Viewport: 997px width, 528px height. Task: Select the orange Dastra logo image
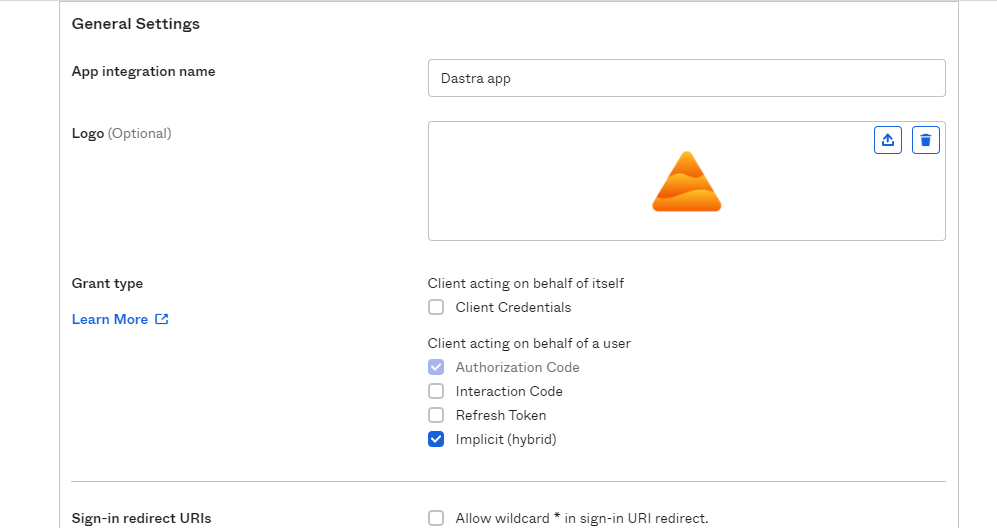(687, 182)
